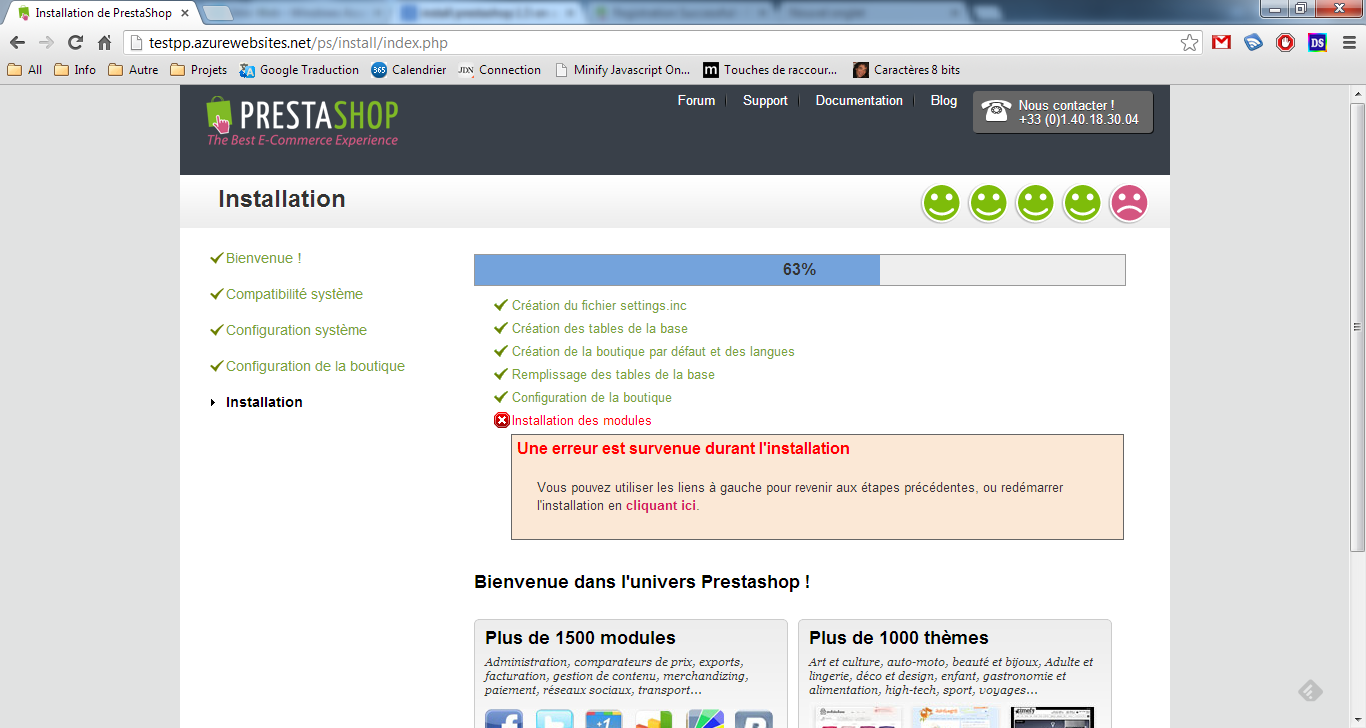Click the Plus de 1000 thèmes heading
1366x728 pixels.
pos(899,638)
